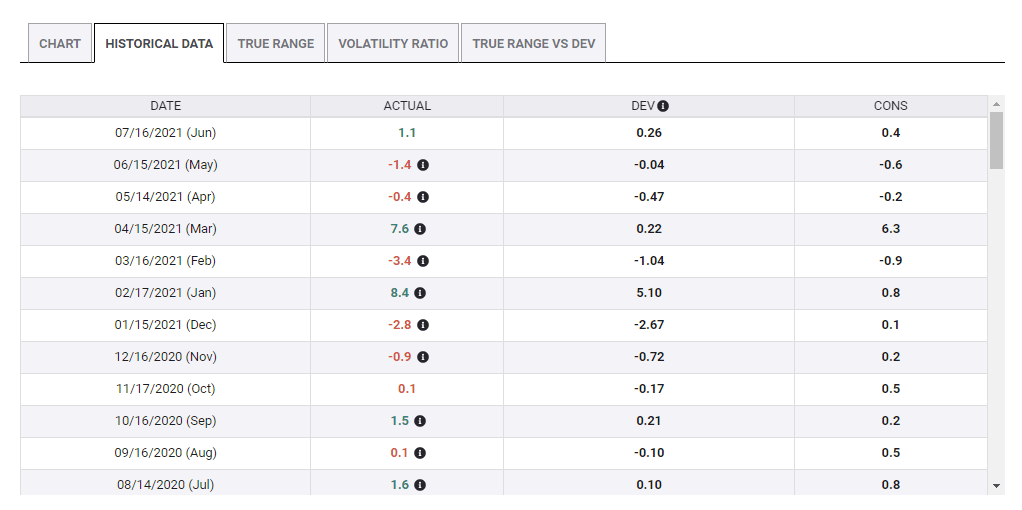The height and width of the screenshot is (510, 1022).
Task: Select the Volatility Ratio tab
Action: click(x=393, y=44)
